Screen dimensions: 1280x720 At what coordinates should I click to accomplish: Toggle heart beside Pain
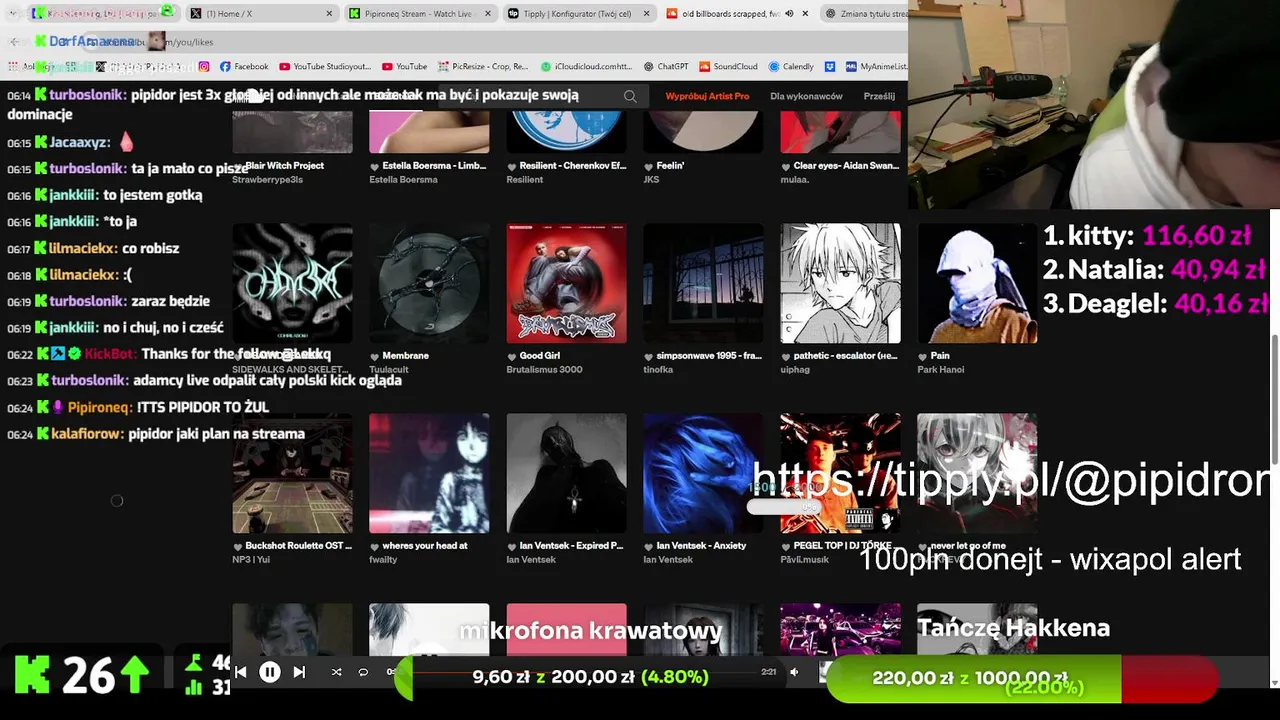923,356
